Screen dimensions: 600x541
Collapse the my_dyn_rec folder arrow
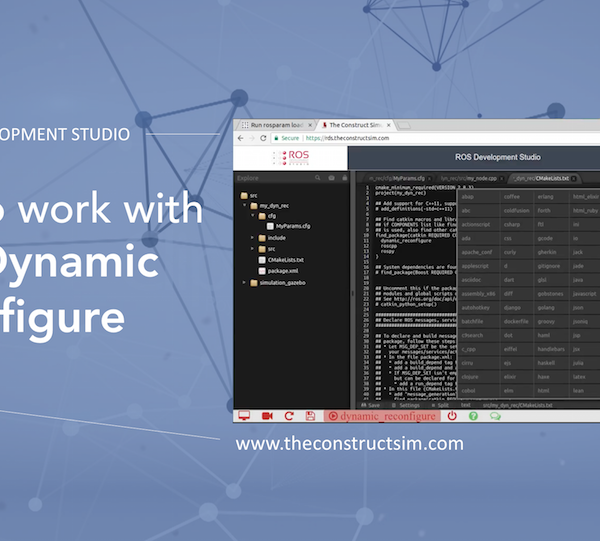tap(245, 205)
